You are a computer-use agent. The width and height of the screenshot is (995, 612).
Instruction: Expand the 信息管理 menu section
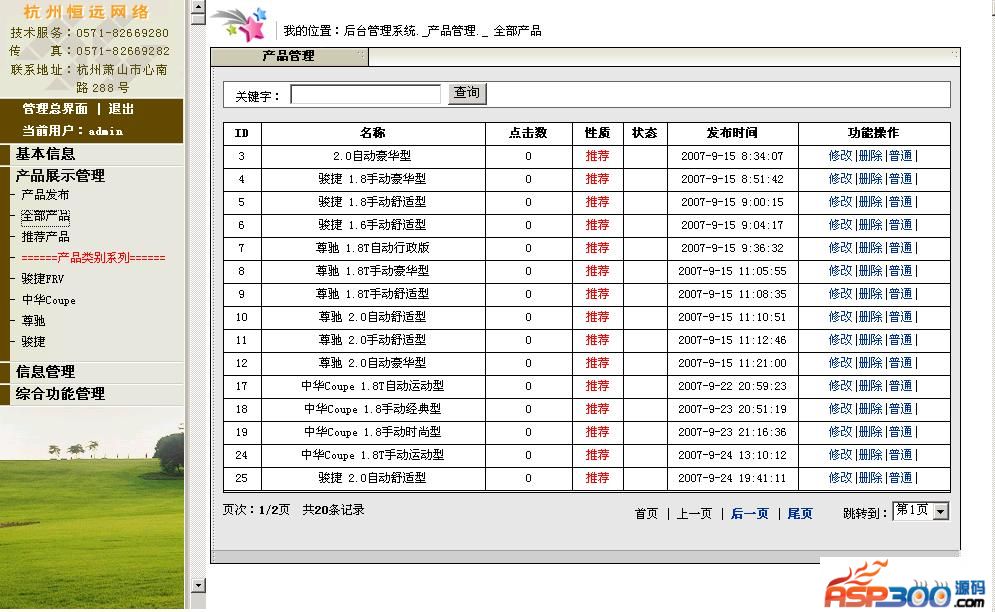(x=45, y=371)
